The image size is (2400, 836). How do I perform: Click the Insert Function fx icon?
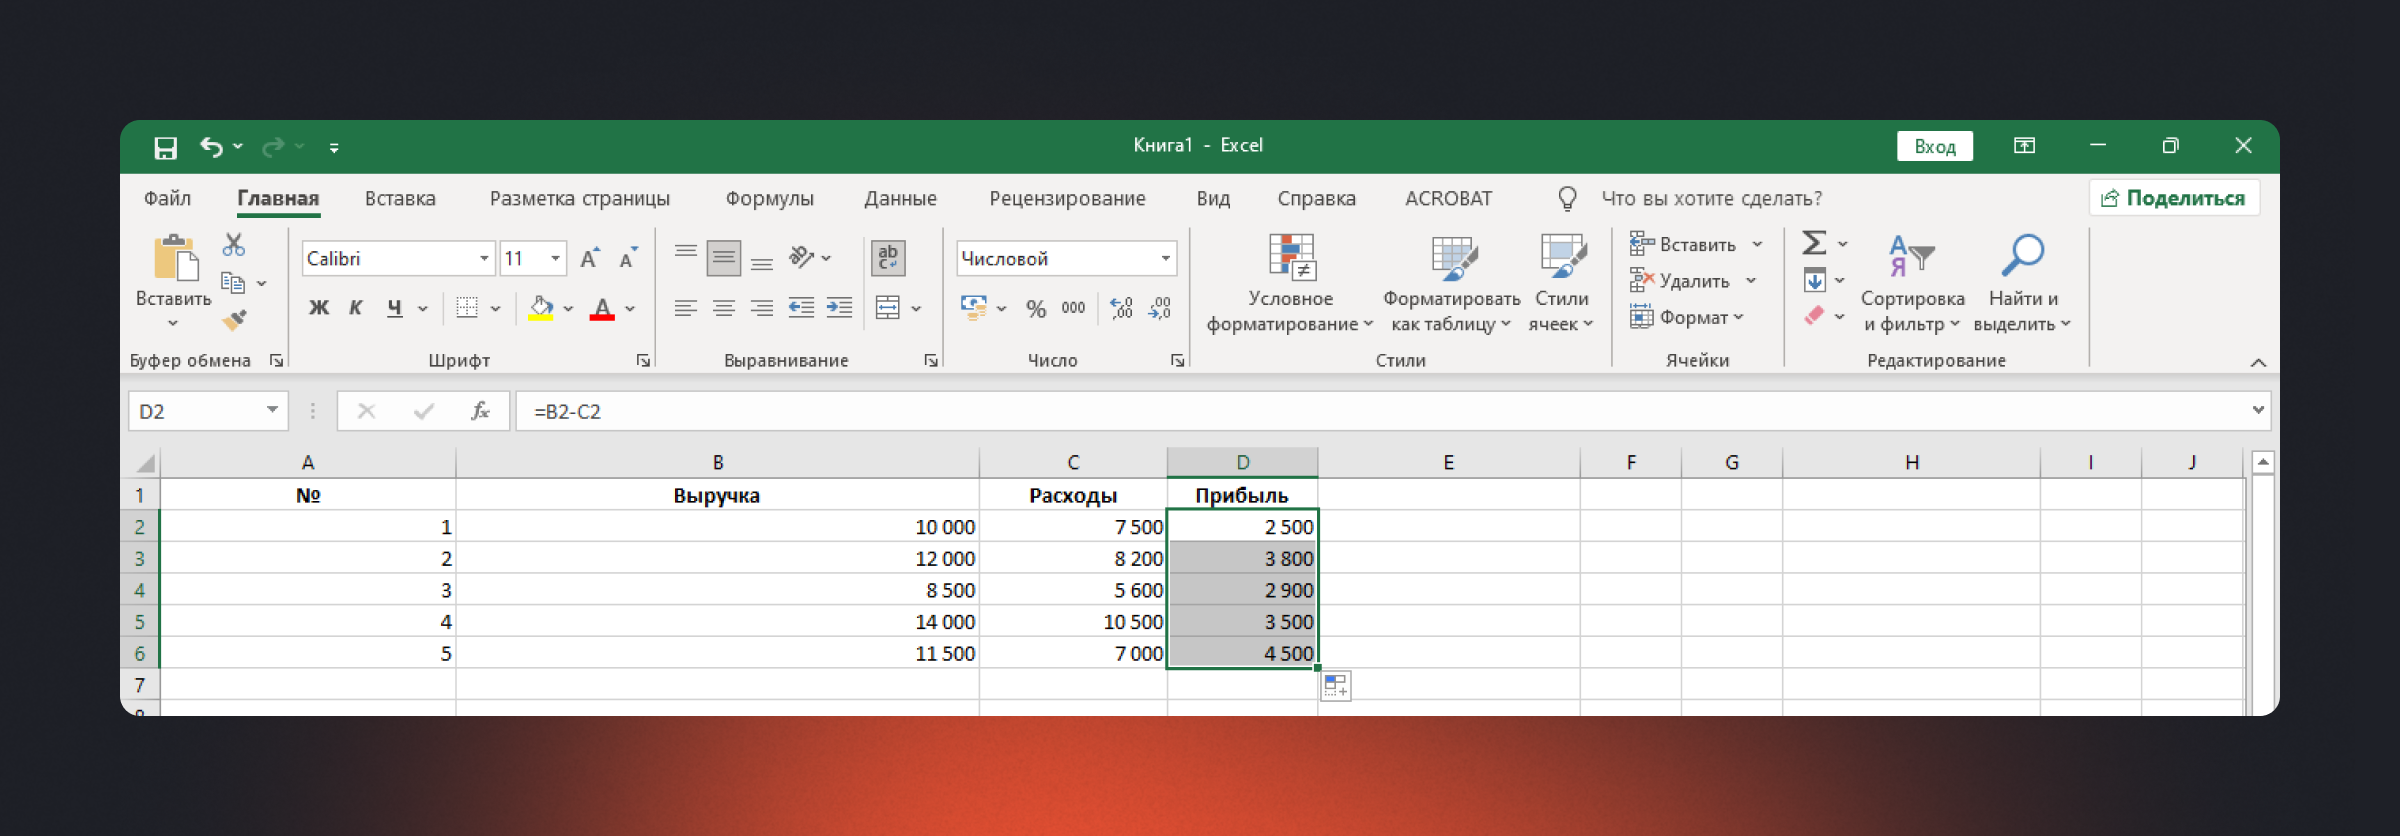(x=480, y=411)
